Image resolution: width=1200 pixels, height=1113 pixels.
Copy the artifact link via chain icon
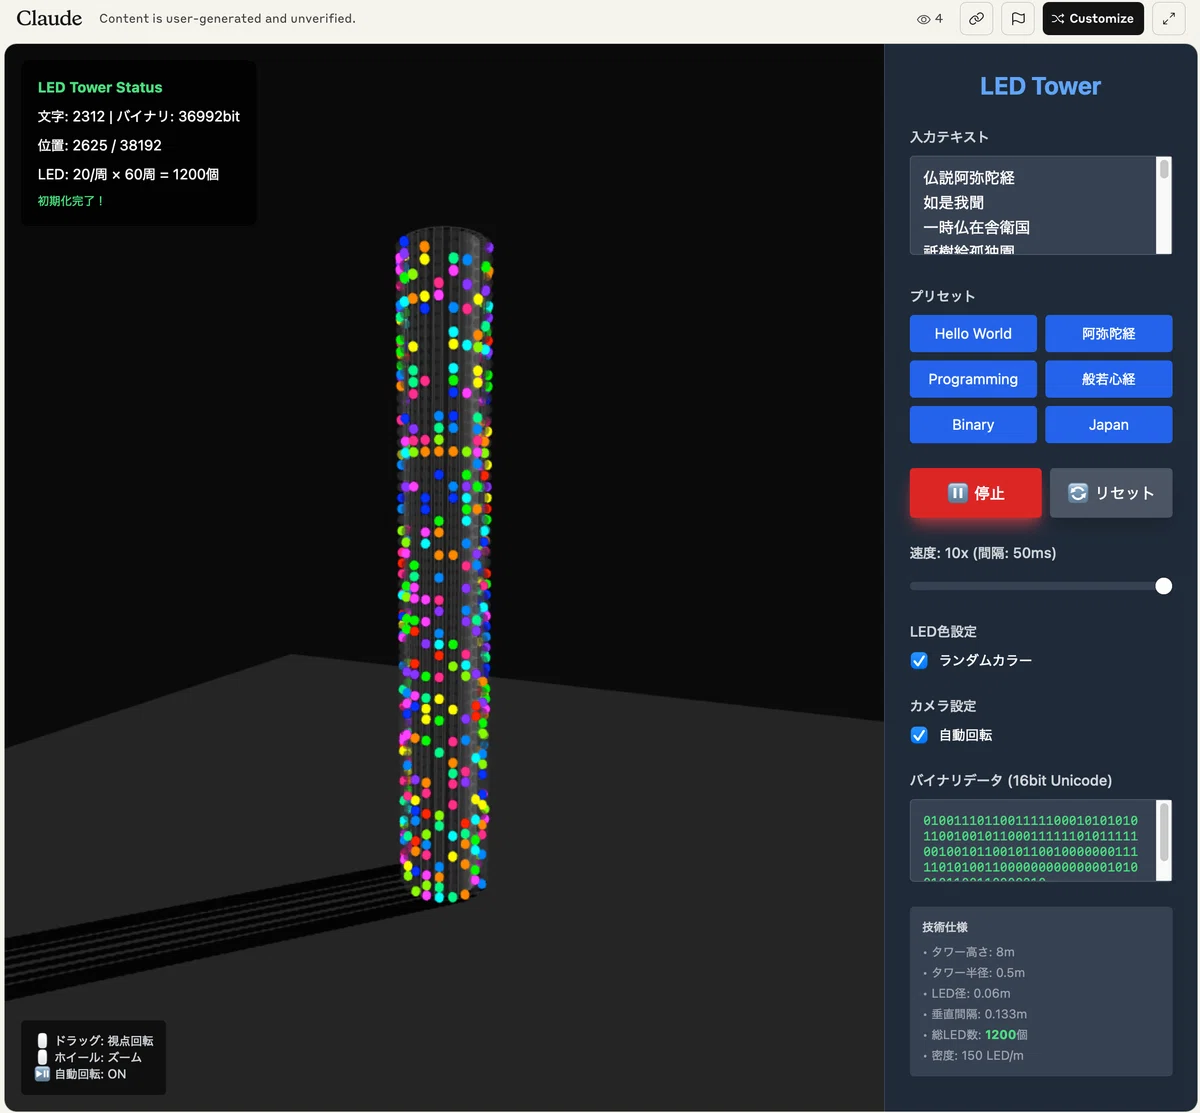point(976,18)
